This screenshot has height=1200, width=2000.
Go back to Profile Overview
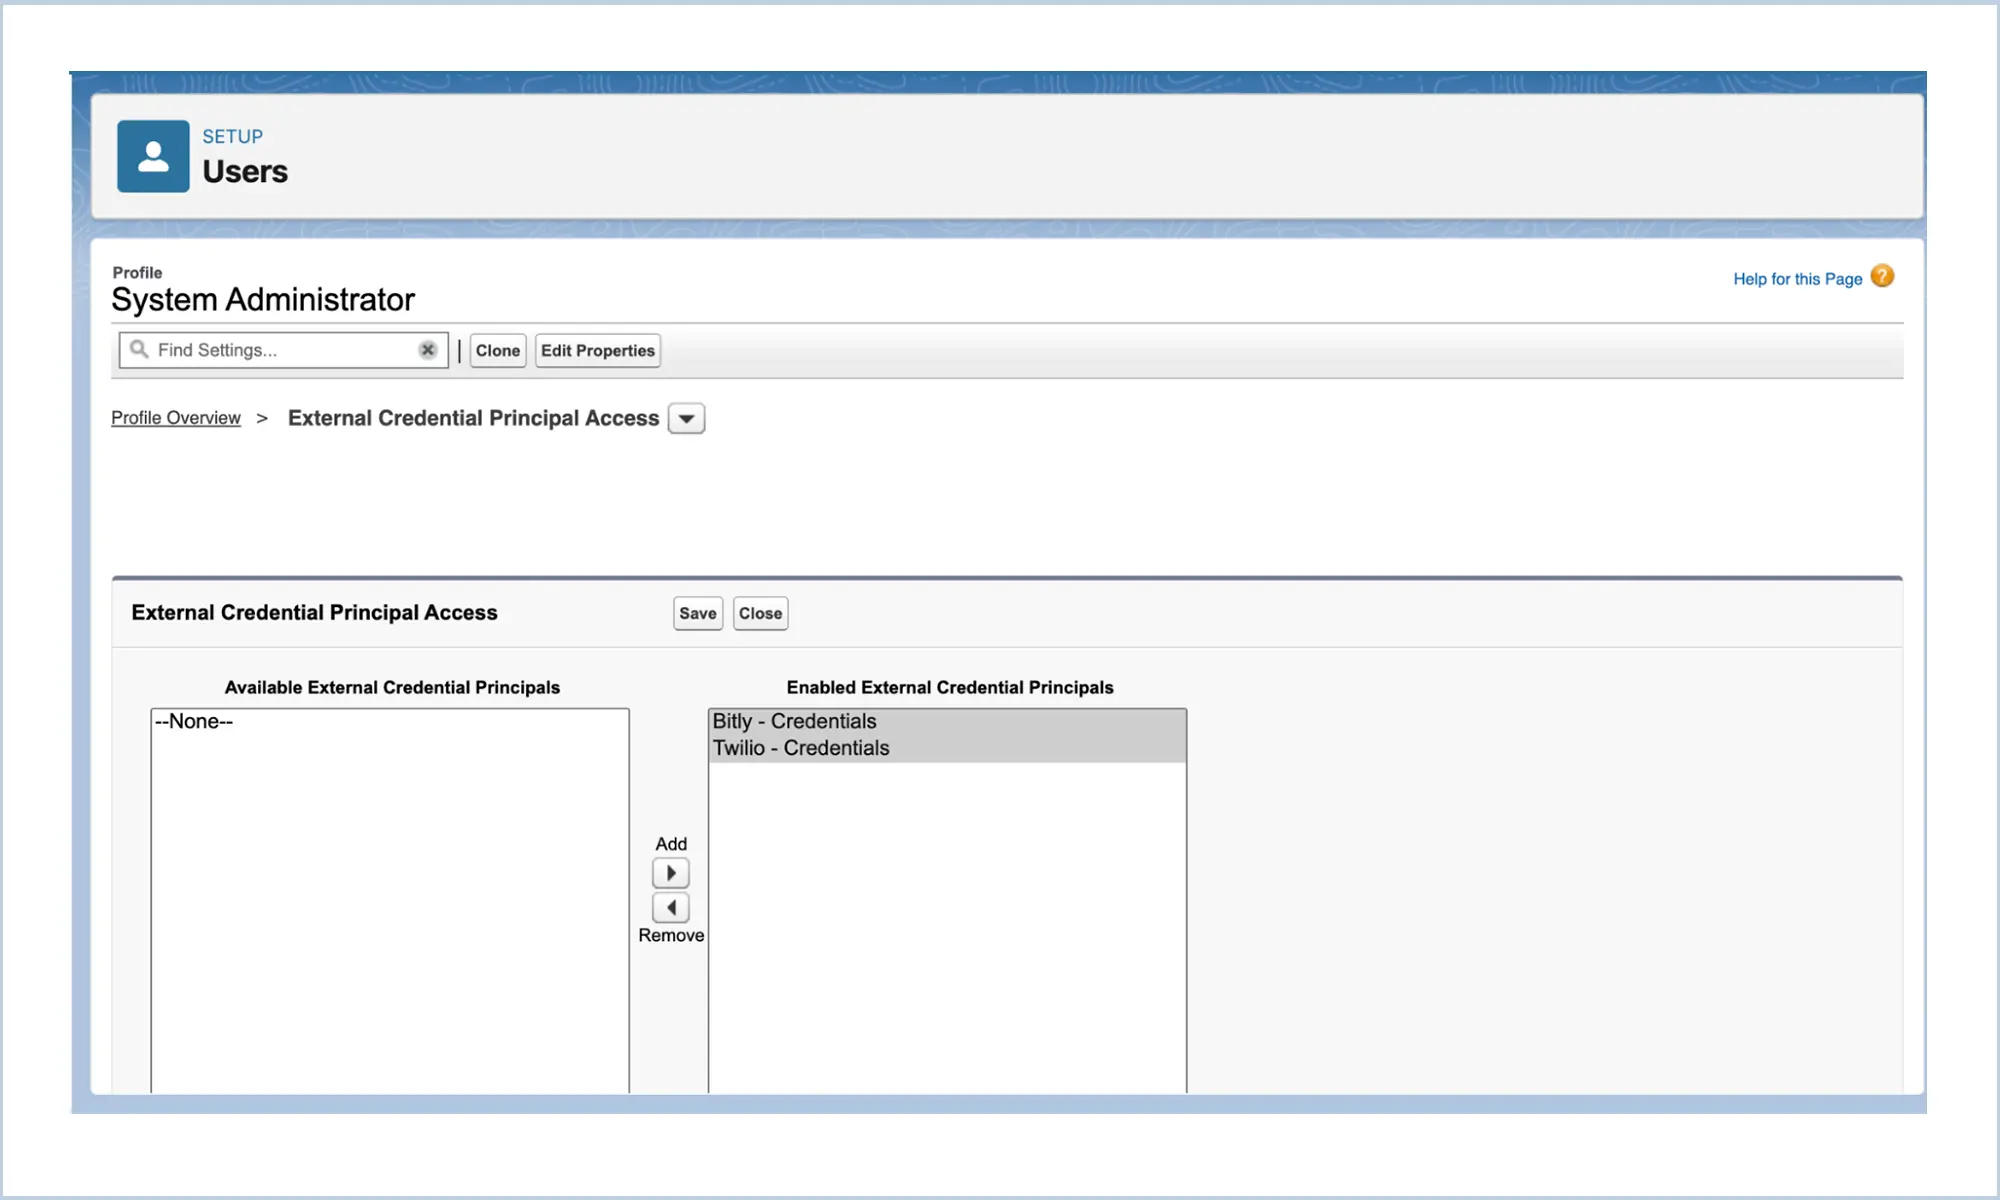(x=176, y=418)
